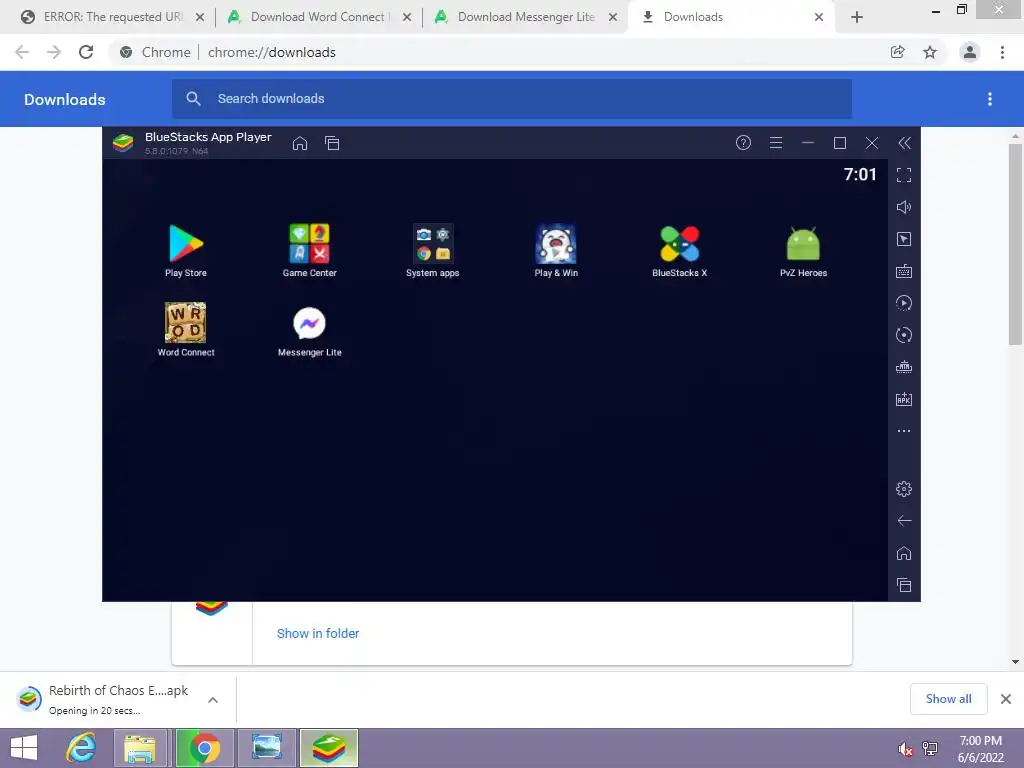Click the Android back arrow in sidebar
Viewport: 1024px width, 768px height.
pos(904,520)
